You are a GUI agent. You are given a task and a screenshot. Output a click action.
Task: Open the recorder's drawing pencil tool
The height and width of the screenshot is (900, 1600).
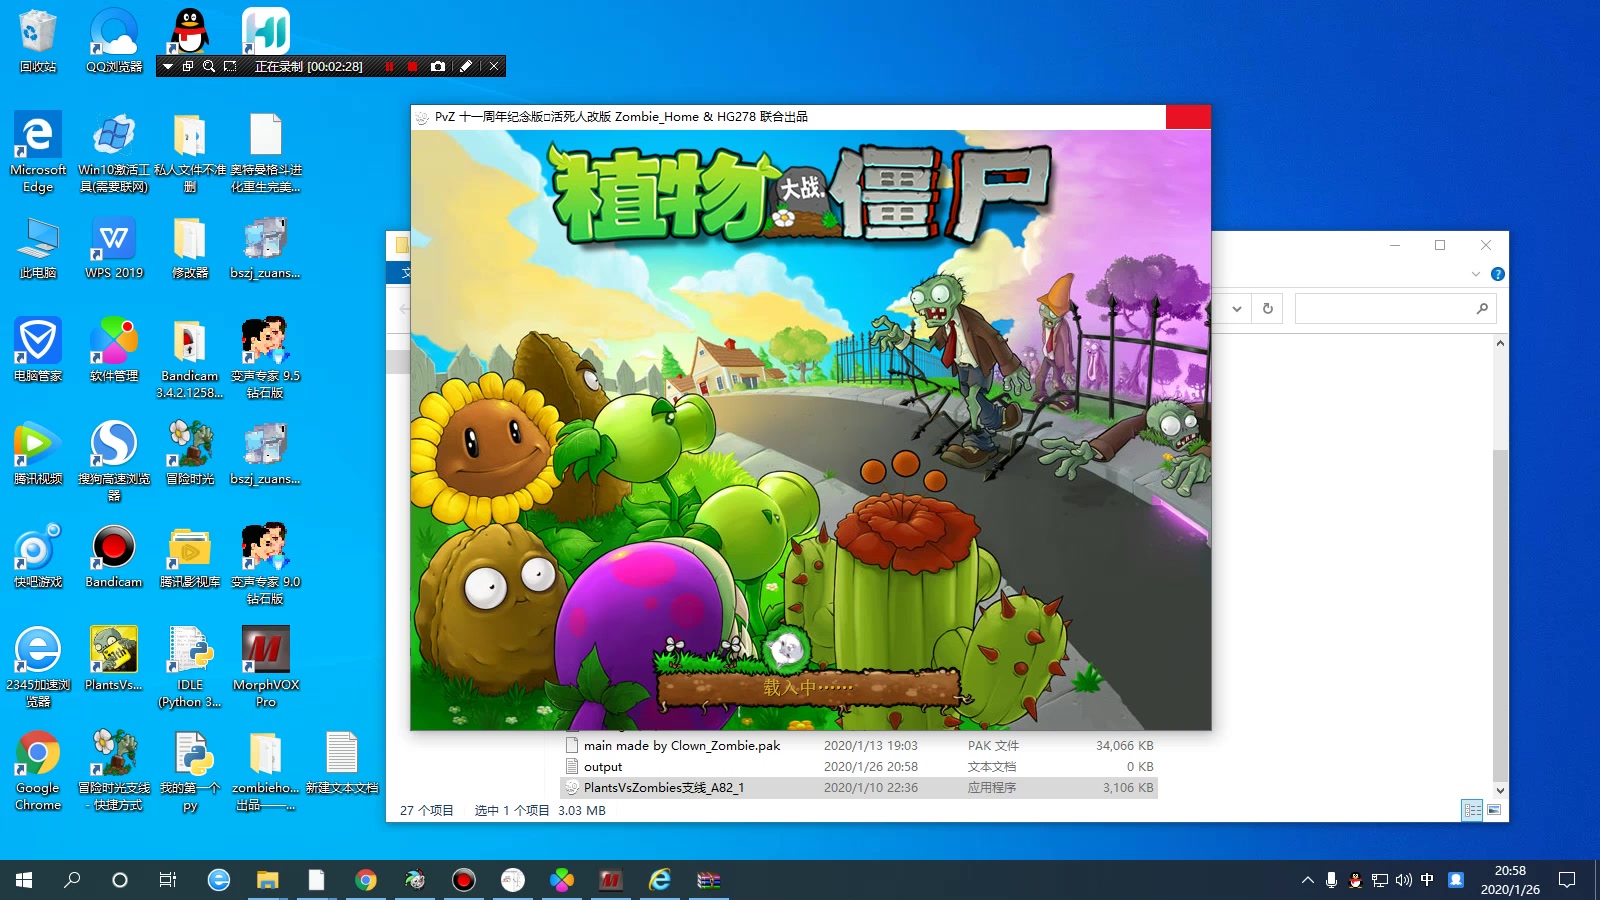coord(465,67)
